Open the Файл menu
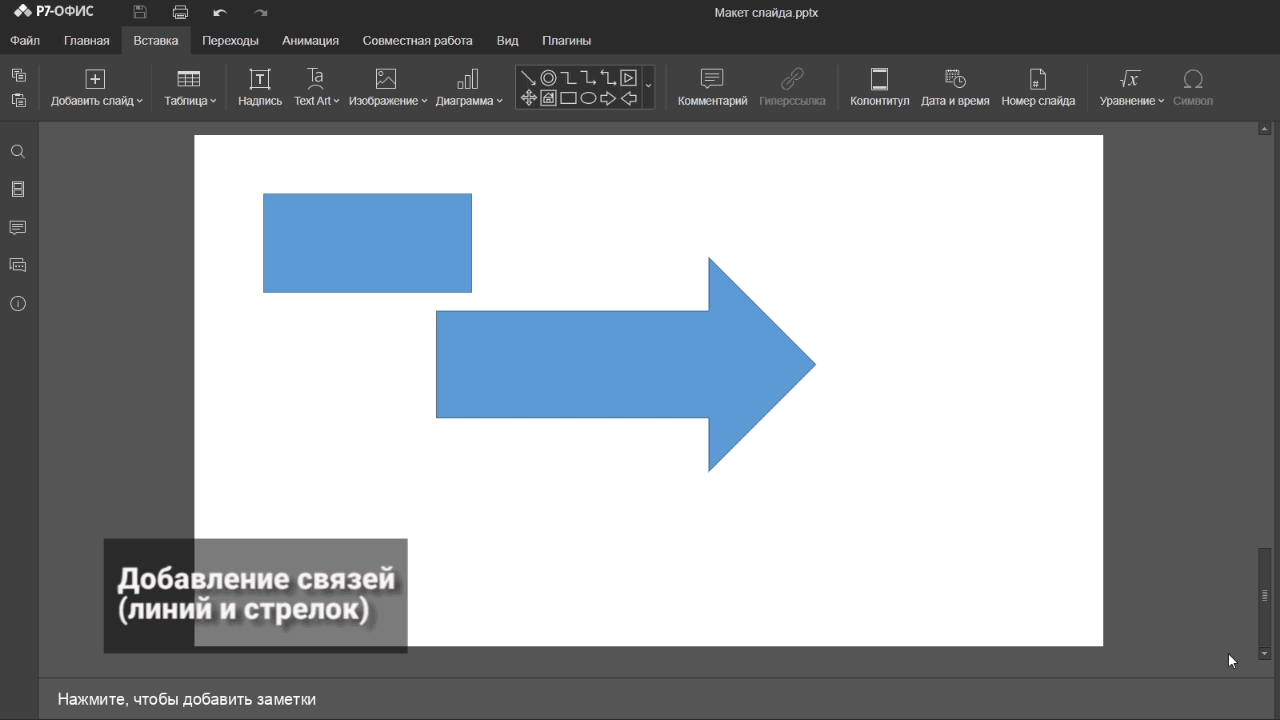The image size is (1280, 720). pyautogui.click(x=25, y=41)
